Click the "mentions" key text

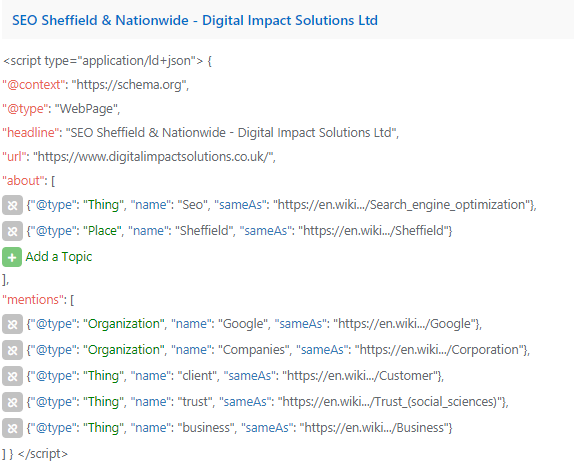tap(33, 300)
